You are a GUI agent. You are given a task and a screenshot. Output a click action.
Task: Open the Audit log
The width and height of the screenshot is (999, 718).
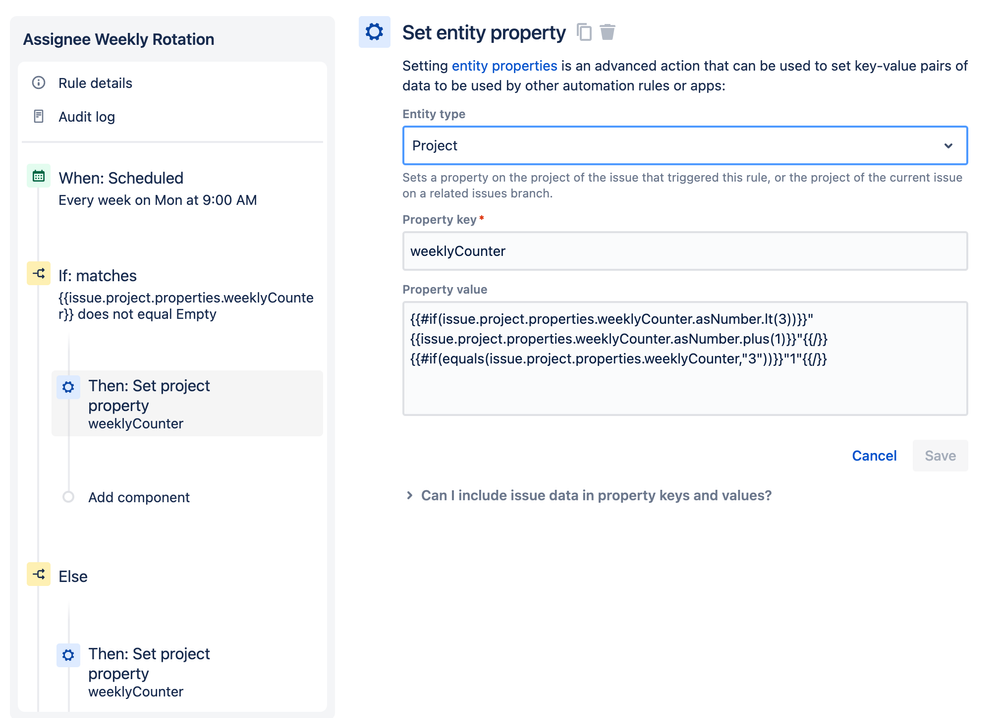coord(86,117)
